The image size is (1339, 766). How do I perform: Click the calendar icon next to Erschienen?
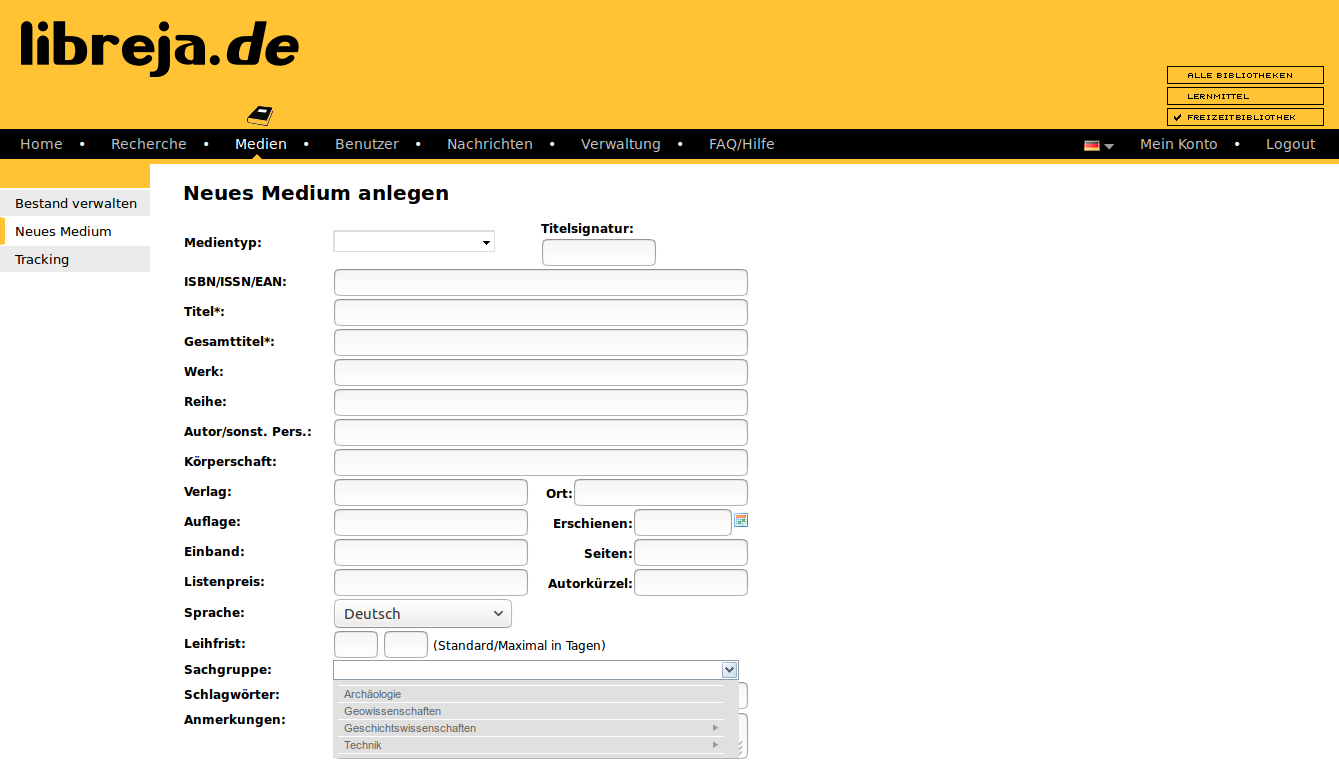741,520
